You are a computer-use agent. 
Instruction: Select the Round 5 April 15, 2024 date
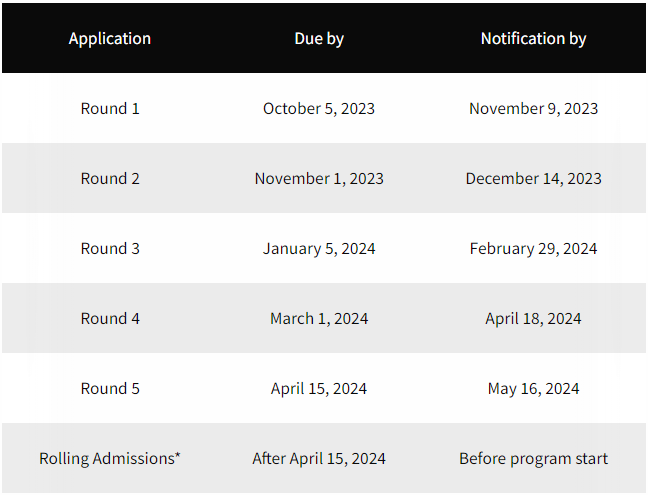(319, 388)
